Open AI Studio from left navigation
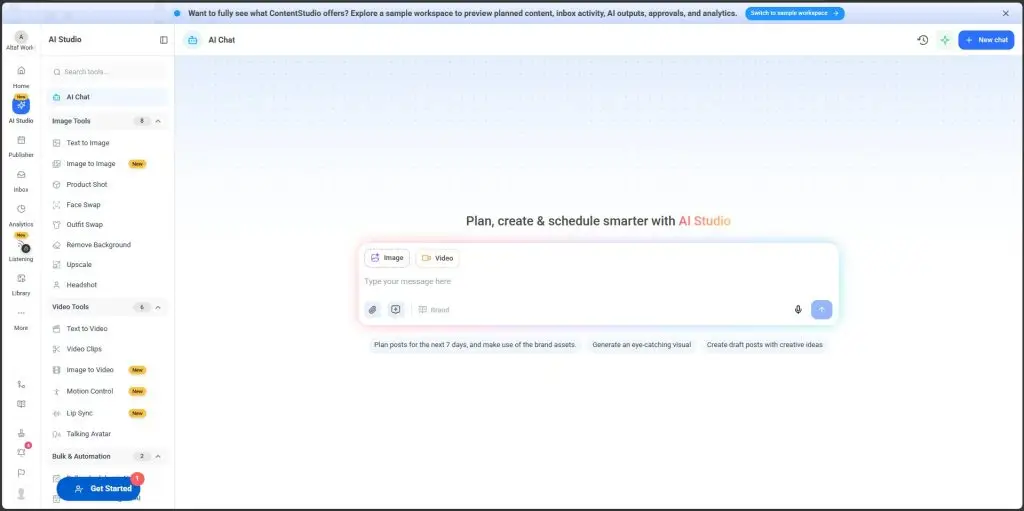Image resolution: width=1024 pixels, height=511 pixels. 21,109
